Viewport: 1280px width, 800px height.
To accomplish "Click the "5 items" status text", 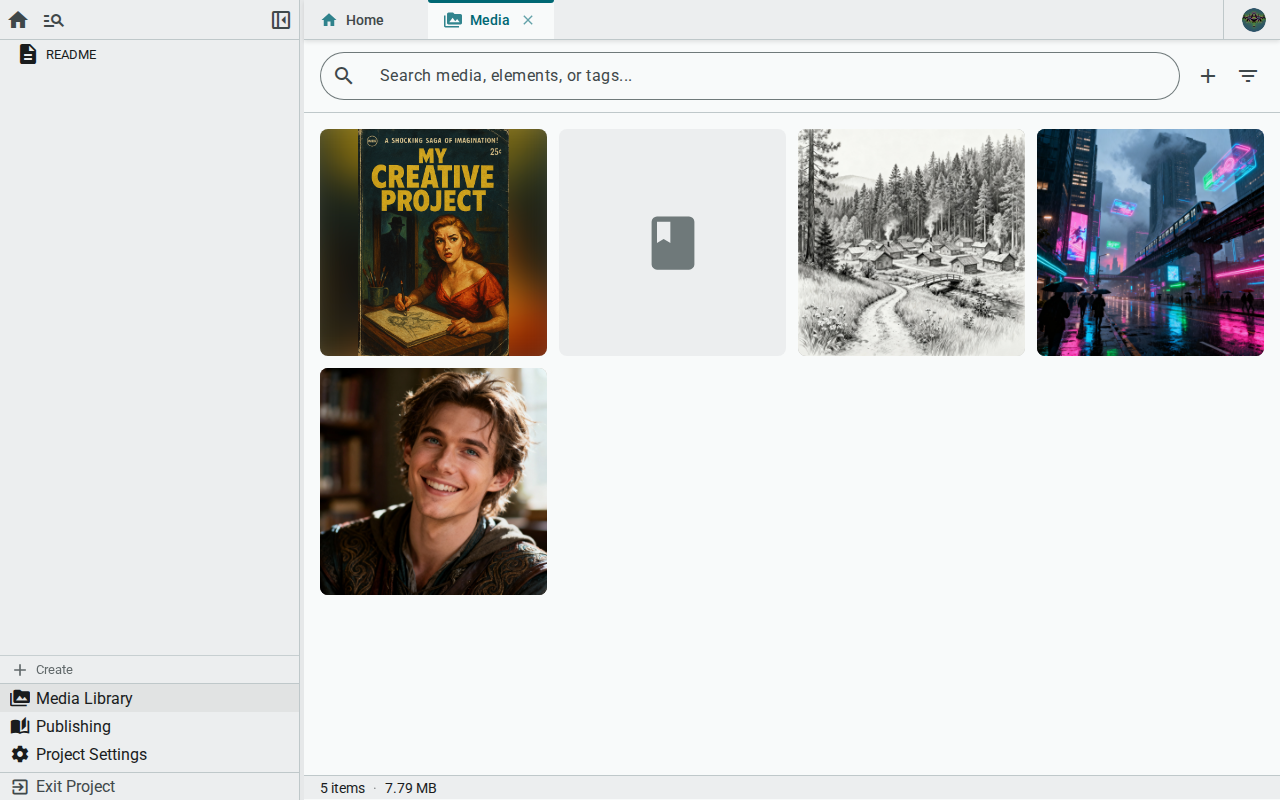I will pos(342,788).
